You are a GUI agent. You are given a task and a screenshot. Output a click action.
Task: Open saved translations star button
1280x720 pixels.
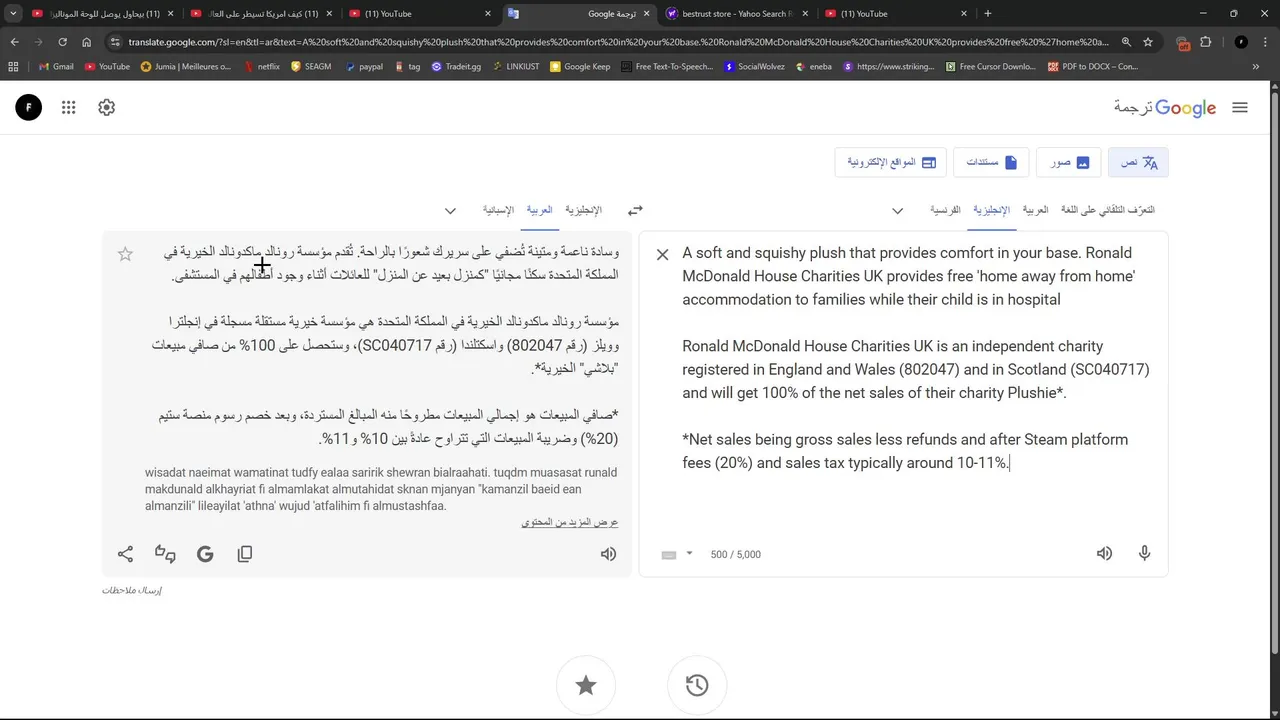(x=586, y=685)
